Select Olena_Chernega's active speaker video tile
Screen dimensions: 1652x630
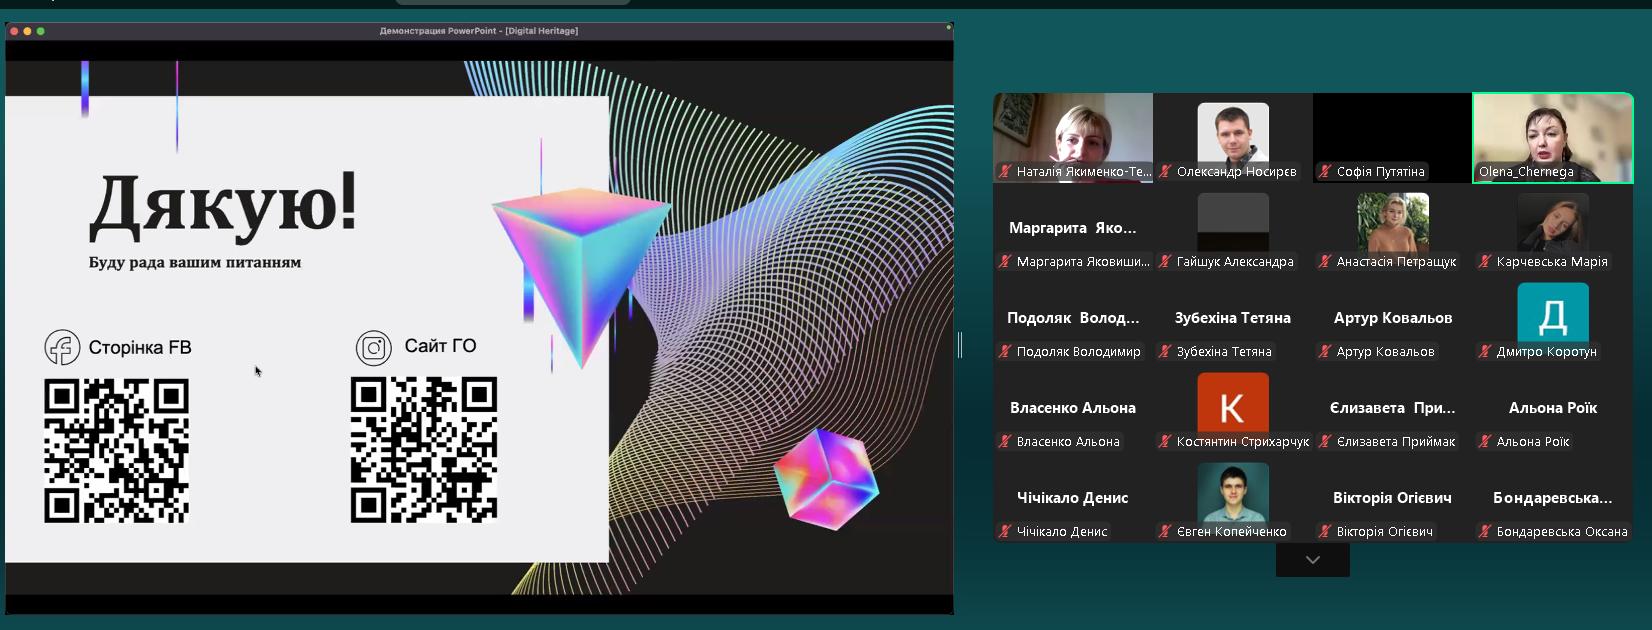coord(1553,138)
